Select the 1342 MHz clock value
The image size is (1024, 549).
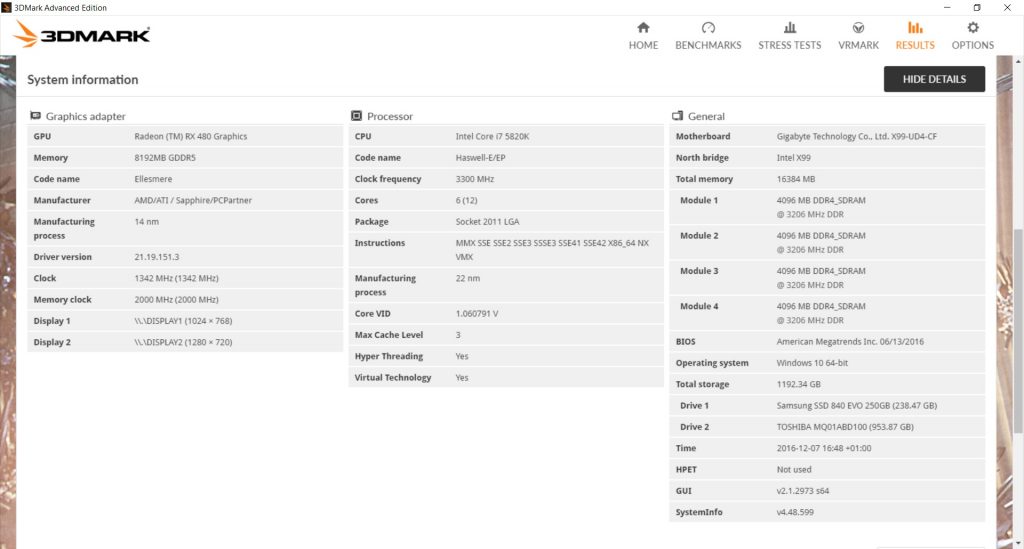pyautogui.click(x=176, y=278)
